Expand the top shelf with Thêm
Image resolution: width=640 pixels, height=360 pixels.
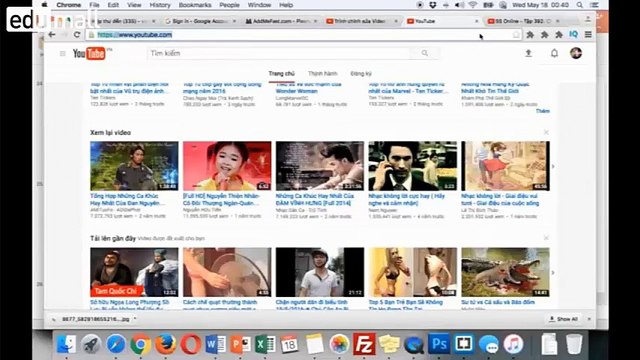(x=542, y=111)
